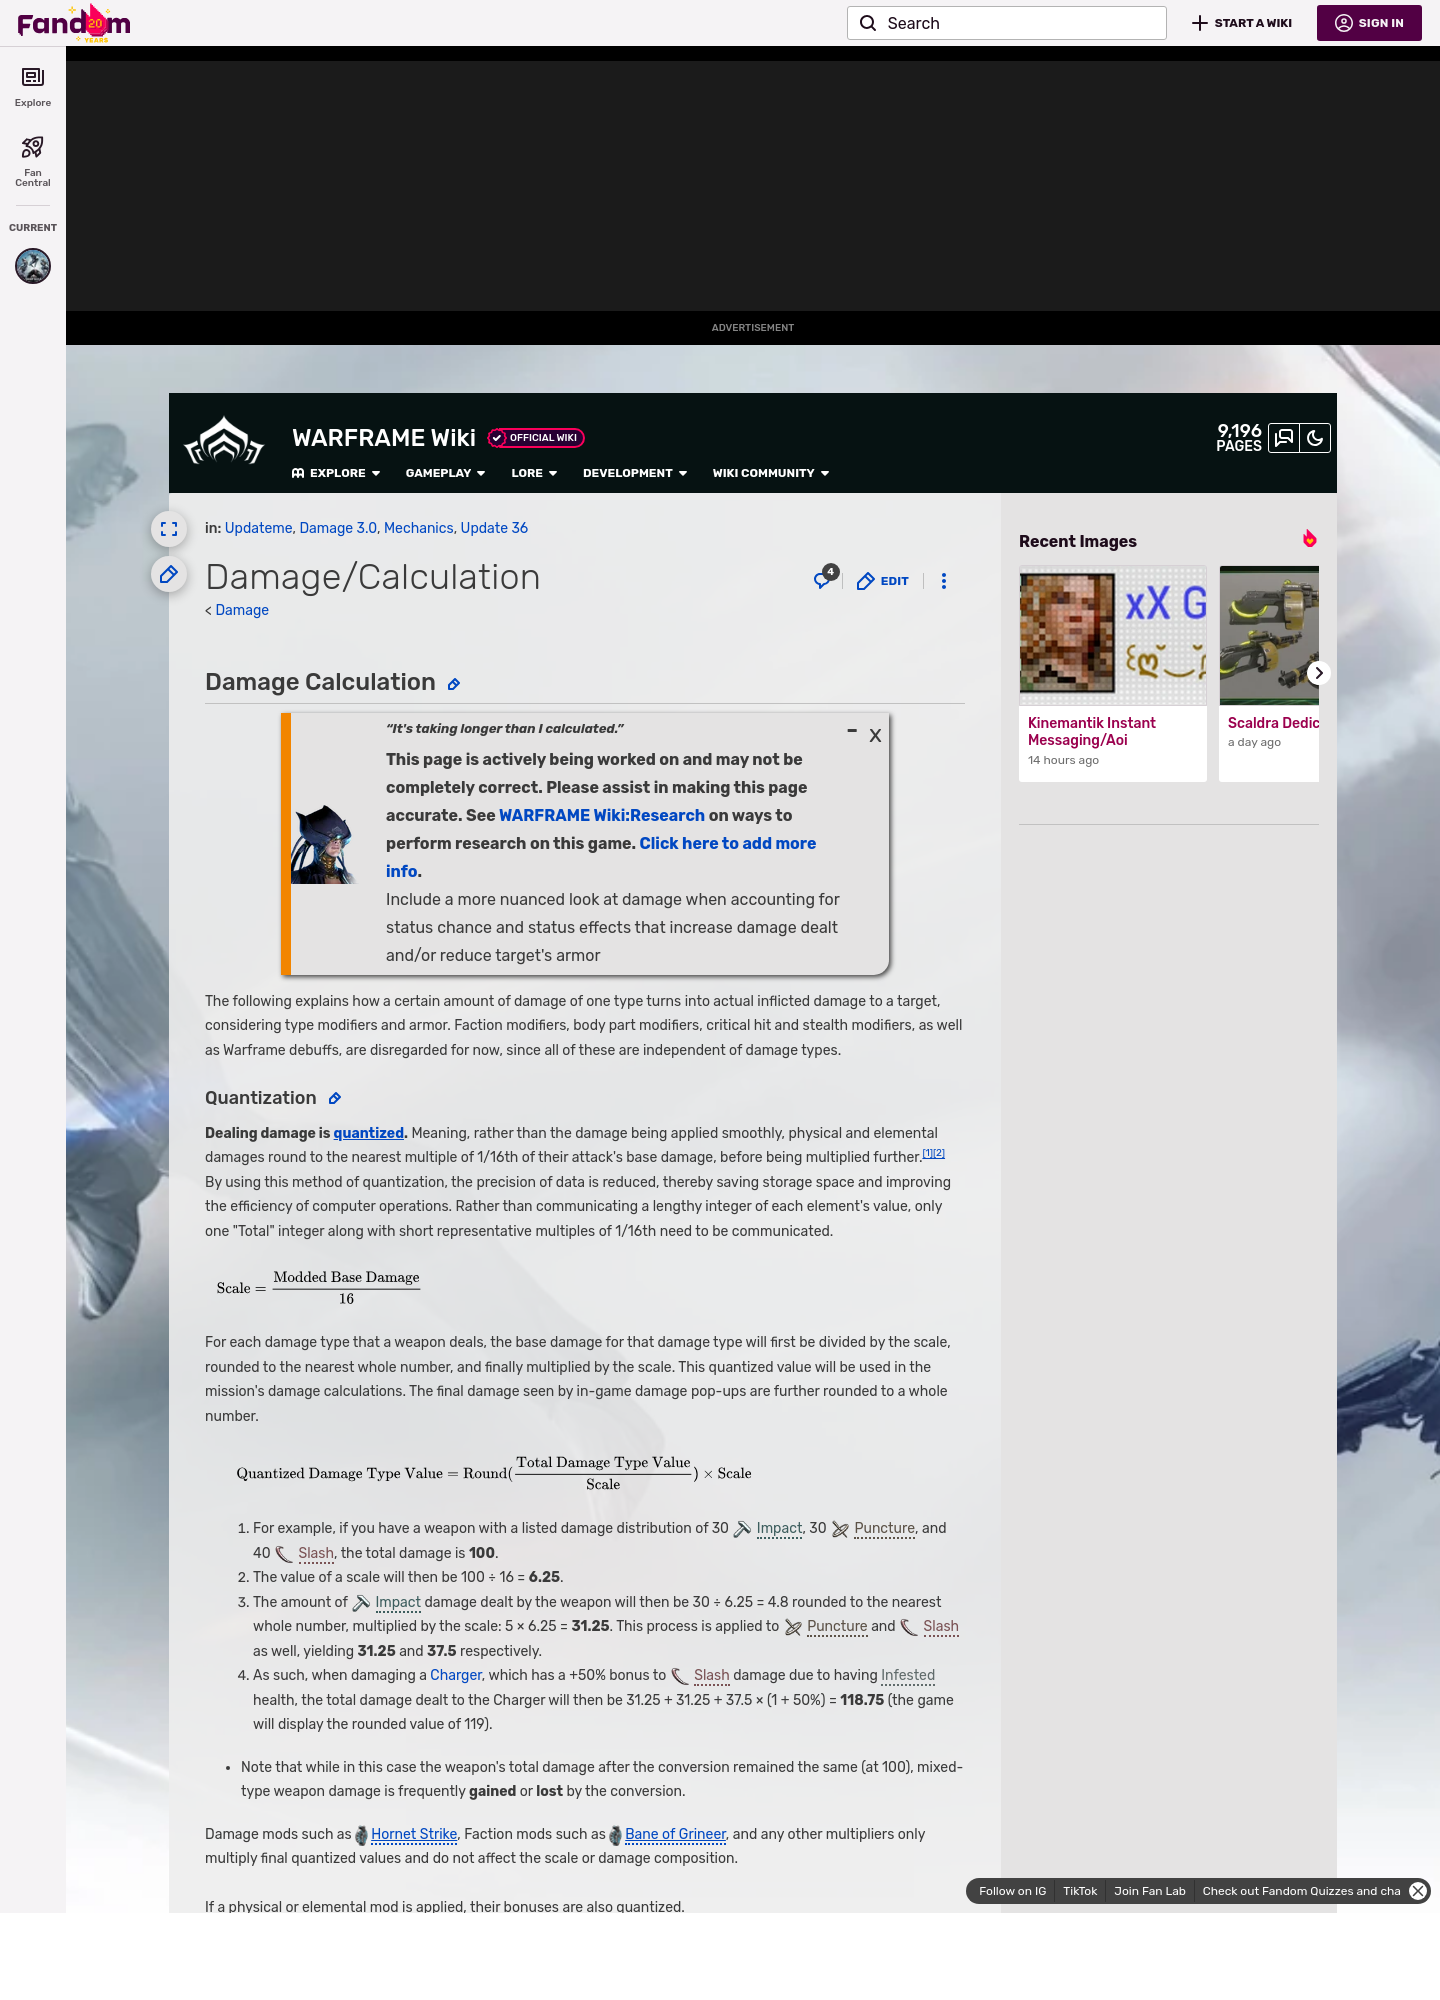Click WARFRAME Wiki title text
The width and height of the screenshot is (1440, 2000).
click(384, 438)
